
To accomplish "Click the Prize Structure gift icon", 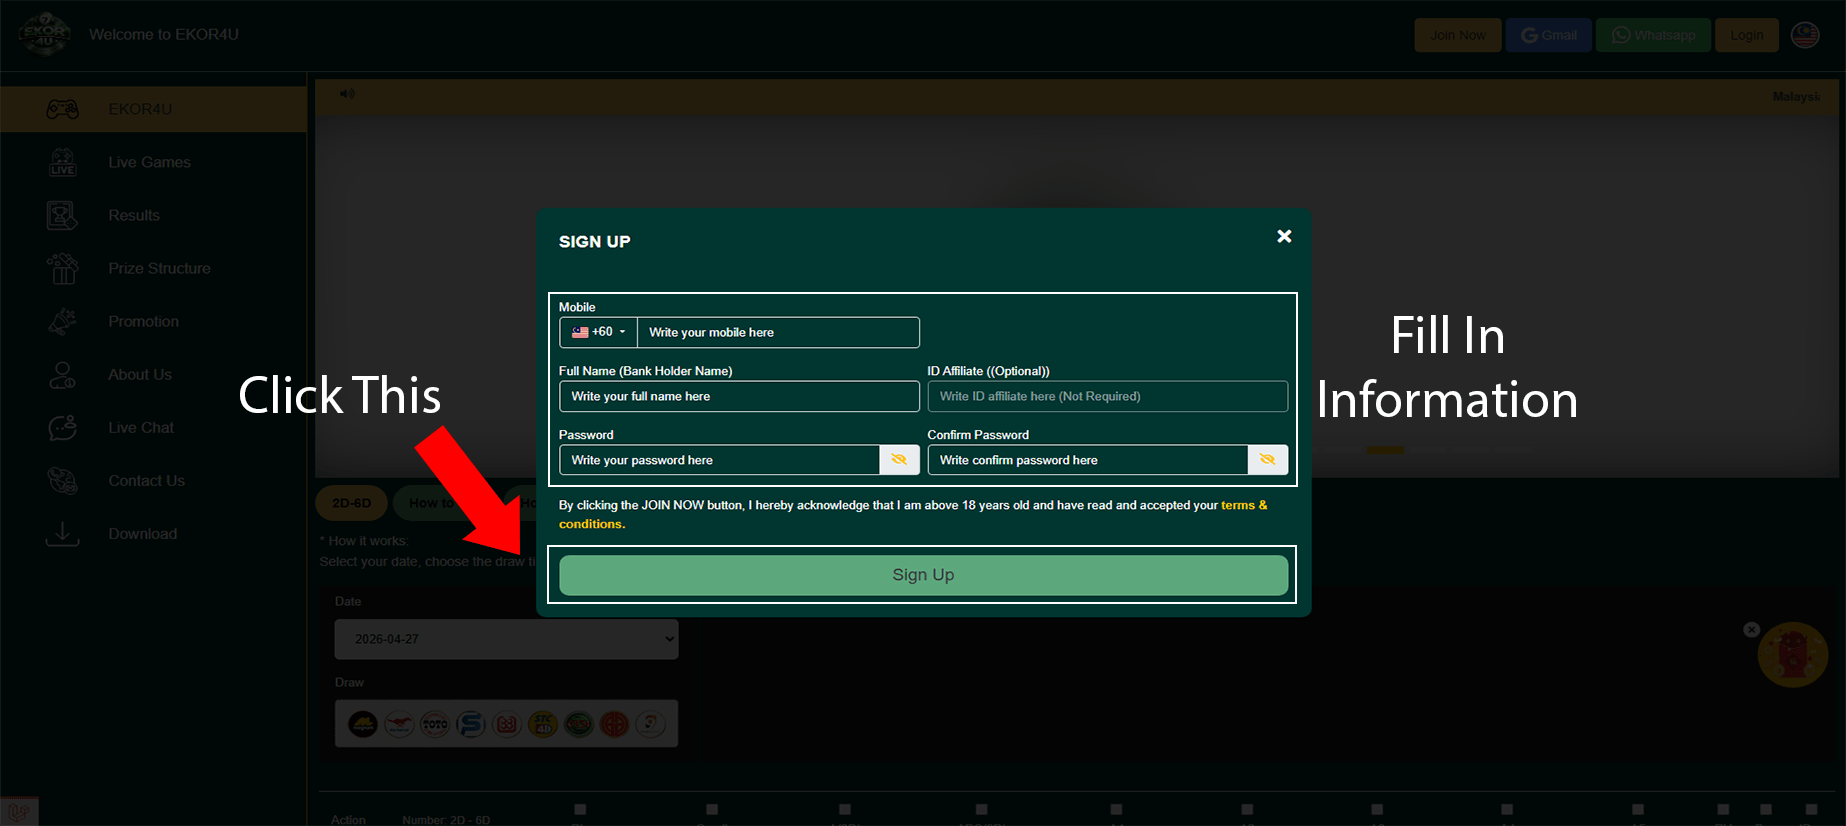I will pos(62,268).
